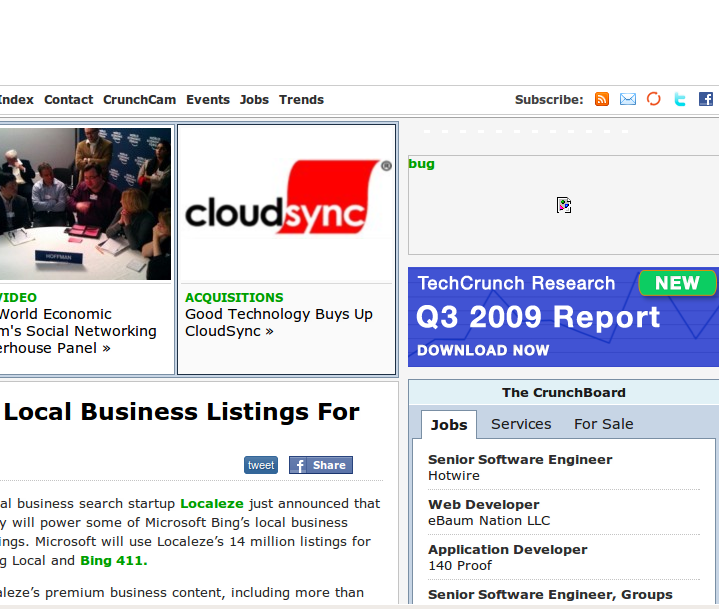The image size is (719, 609).
Task: Go to CrunchCam in the navigation
Action: 139,100
